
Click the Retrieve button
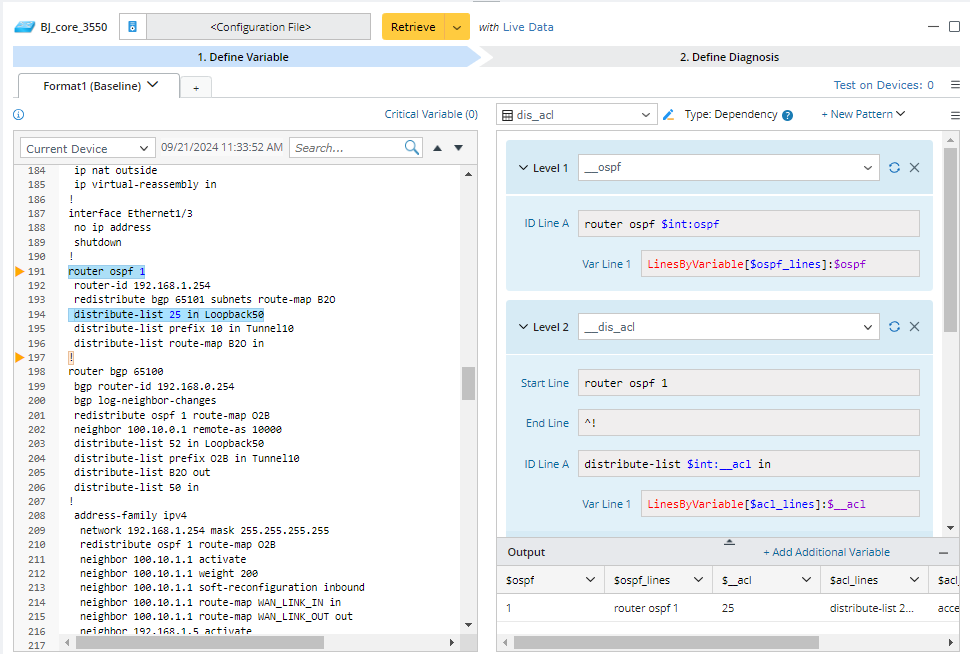(412, 27)
